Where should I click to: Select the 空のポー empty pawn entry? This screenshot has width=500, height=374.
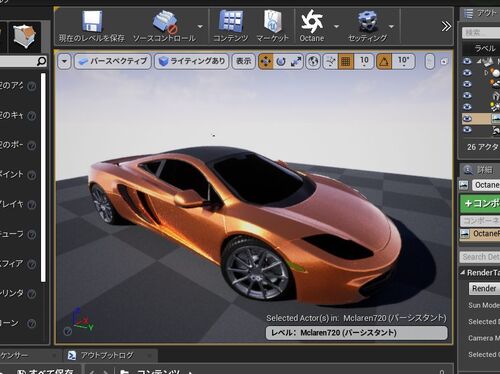[x=12, y=145]
